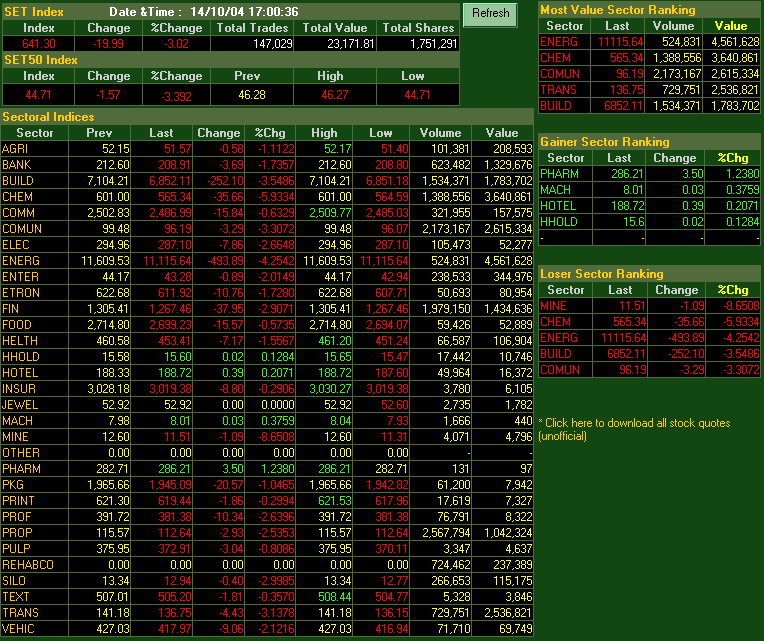This screenshot has width=764, height=641.
Task: Select the ELEC sector name
Action: tap(16, 245)
